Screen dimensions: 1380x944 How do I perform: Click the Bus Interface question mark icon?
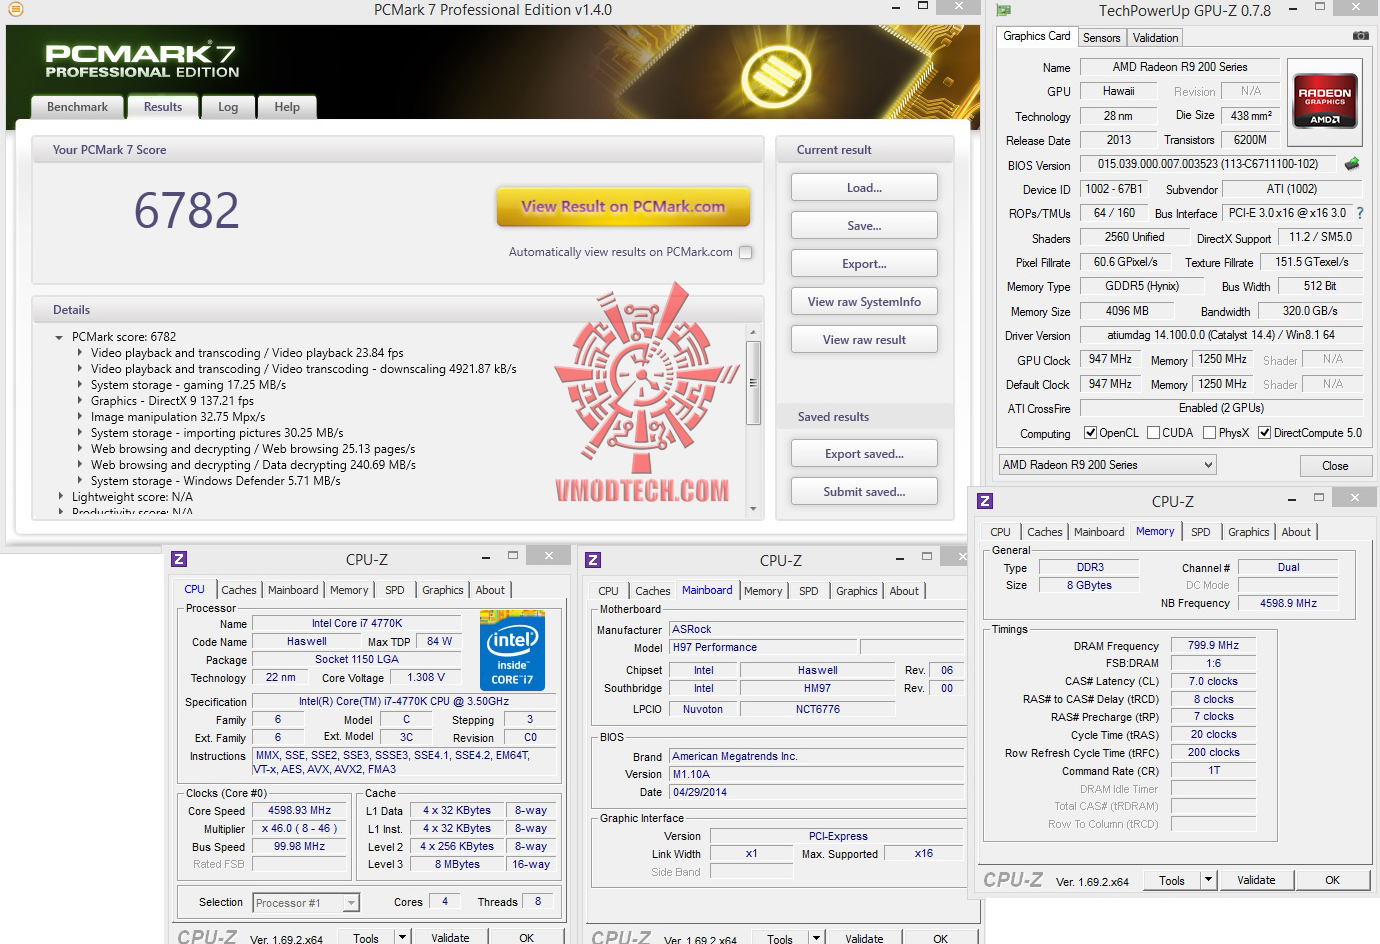pyautogui.click(x=1360, y=213)
